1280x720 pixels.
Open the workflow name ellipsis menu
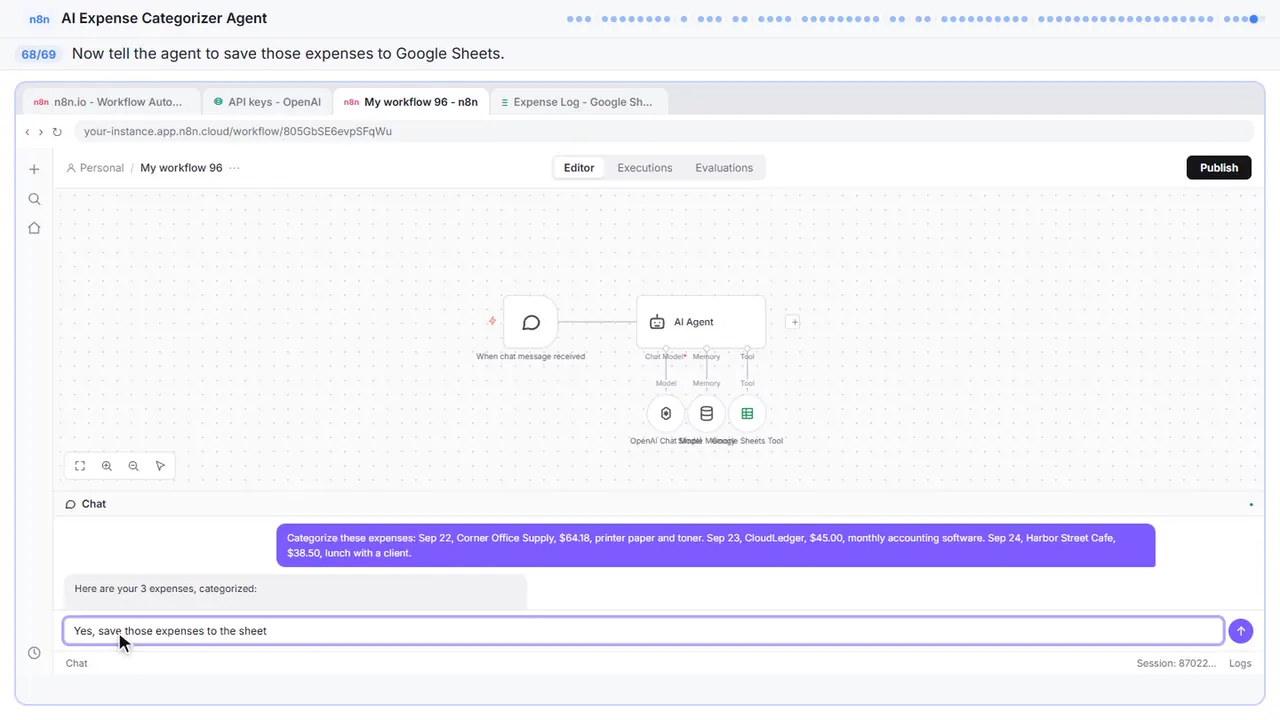[234, 168]
